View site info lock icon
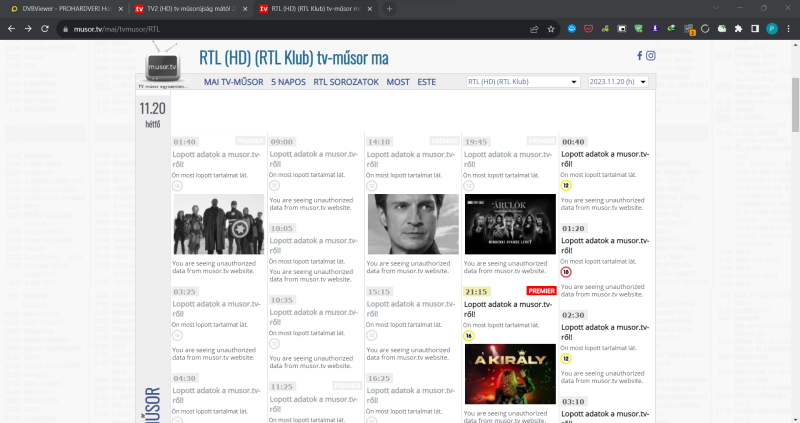 [65, 30]
